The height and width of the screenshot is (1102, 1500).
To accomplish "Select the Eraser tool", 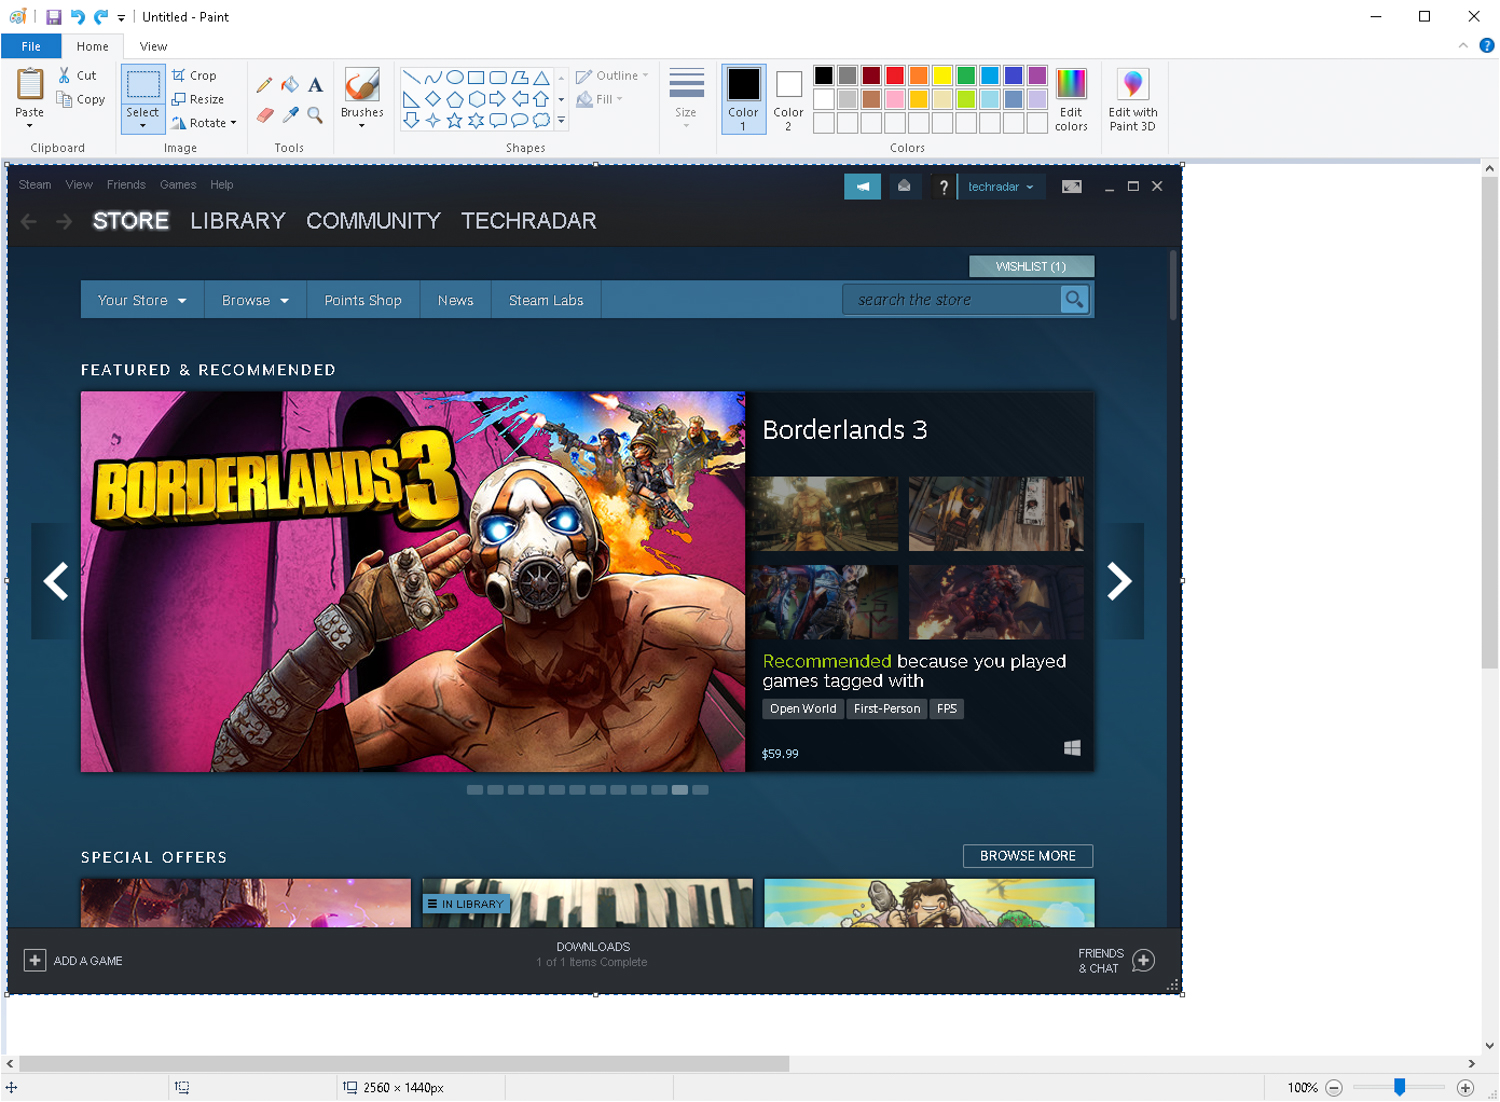I will 264,115.
